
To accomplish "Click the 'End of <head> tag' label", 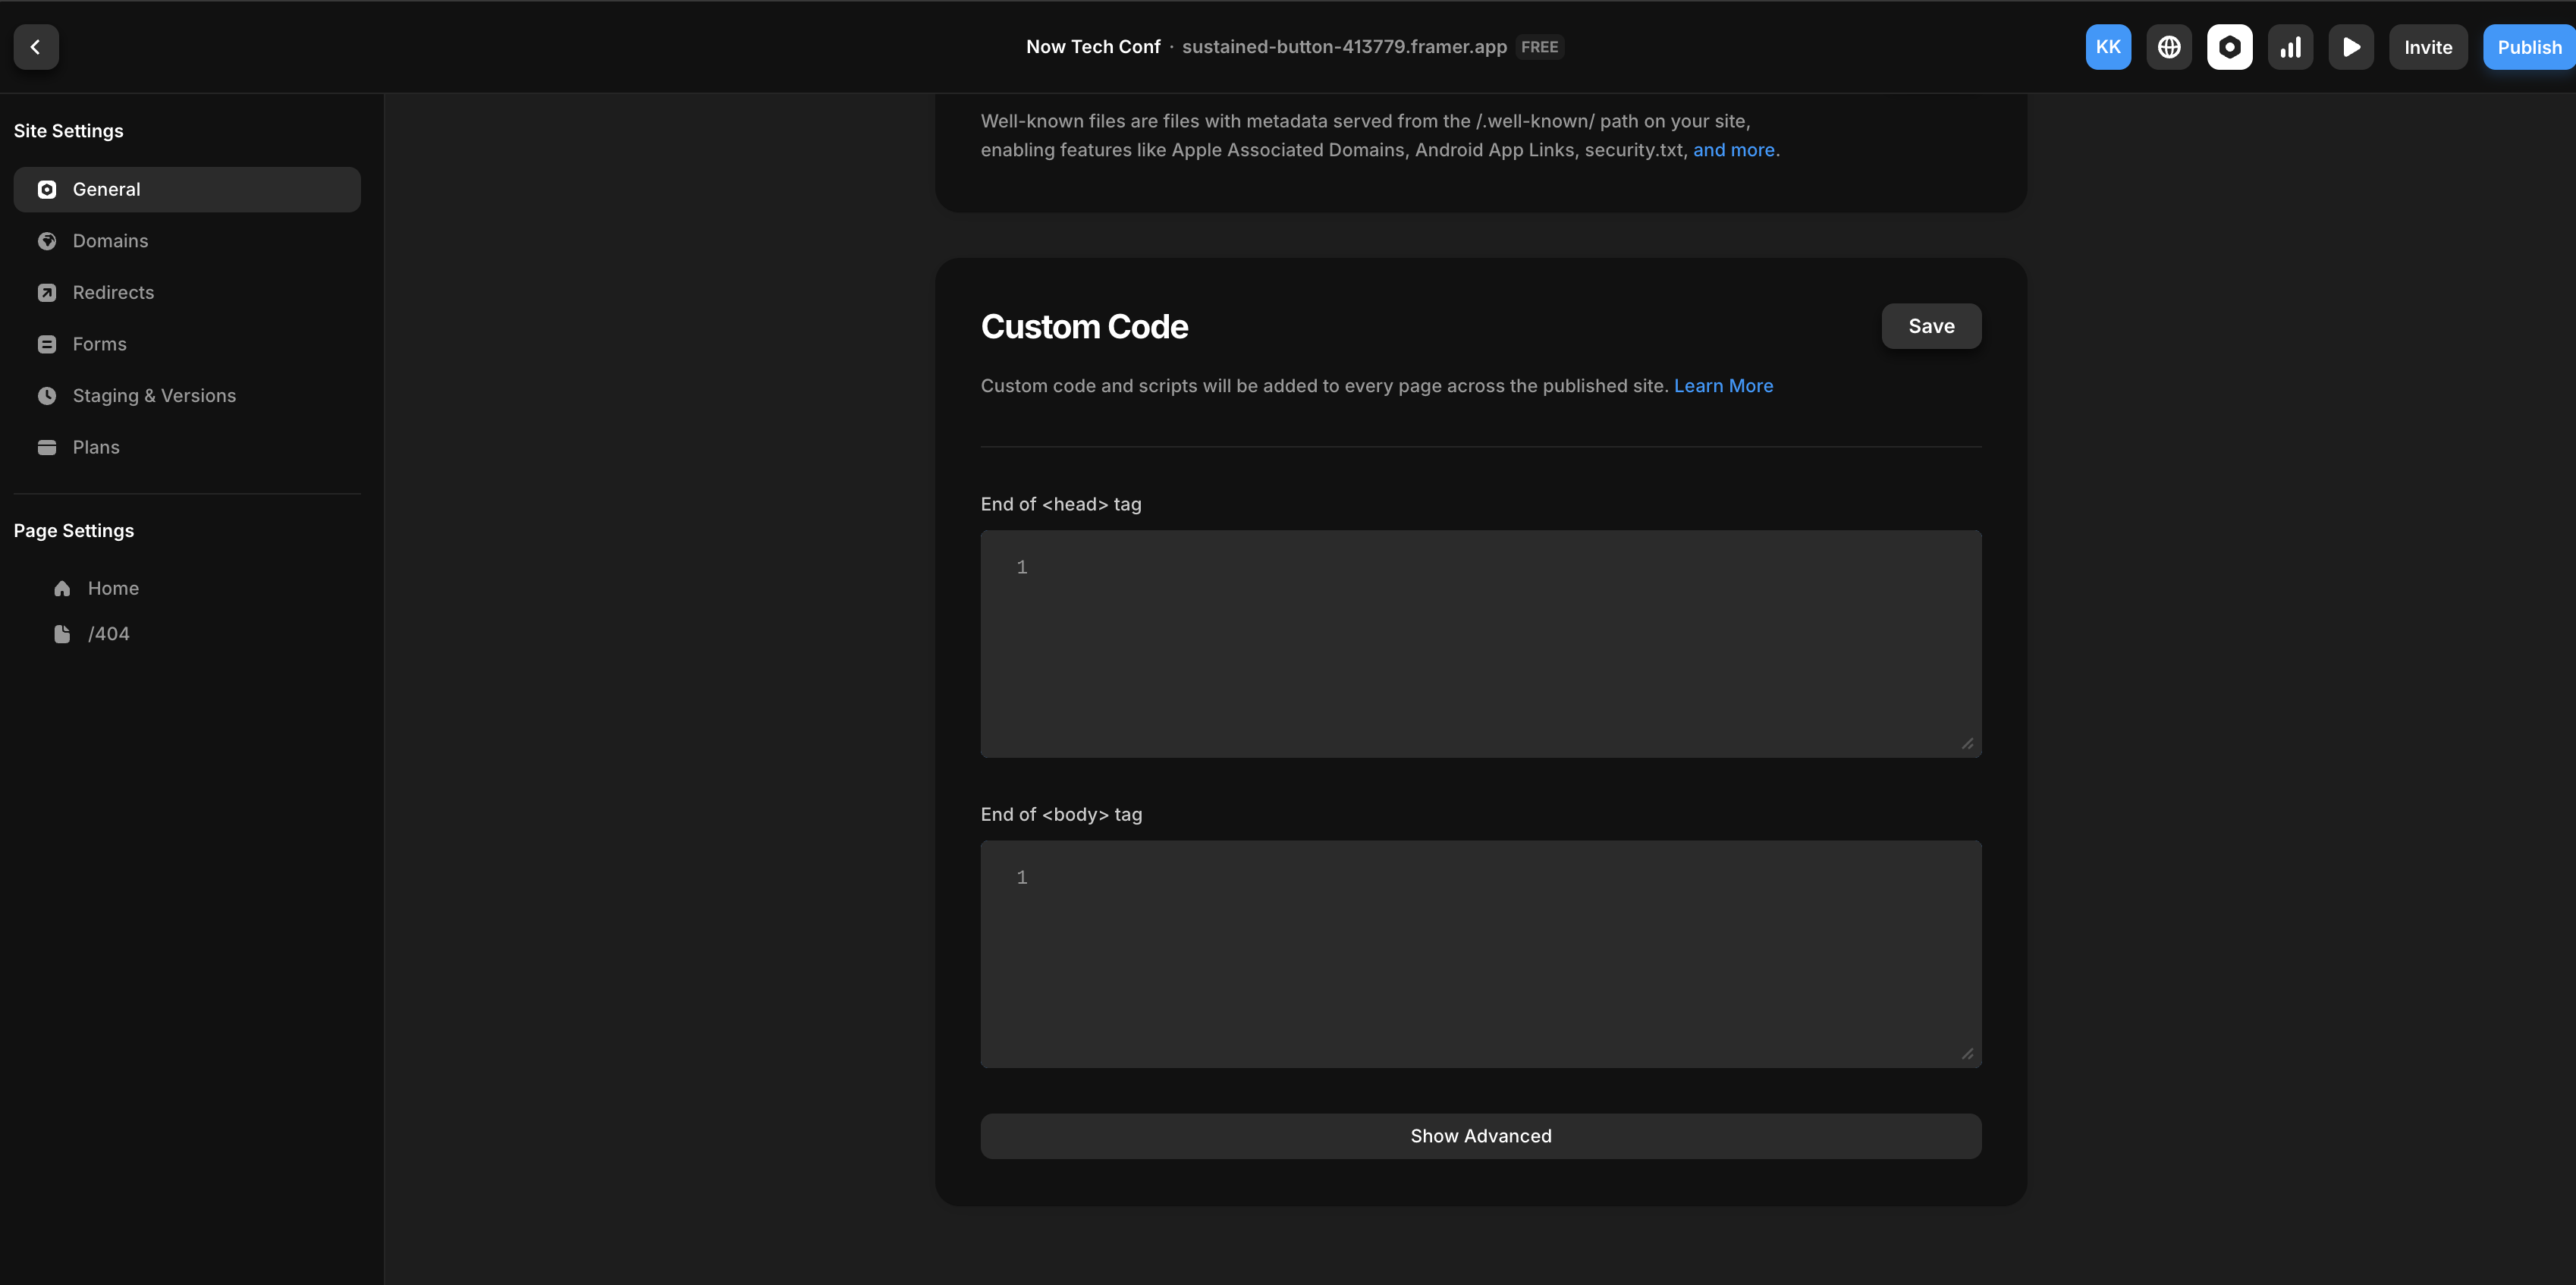I will (1061, 504).
